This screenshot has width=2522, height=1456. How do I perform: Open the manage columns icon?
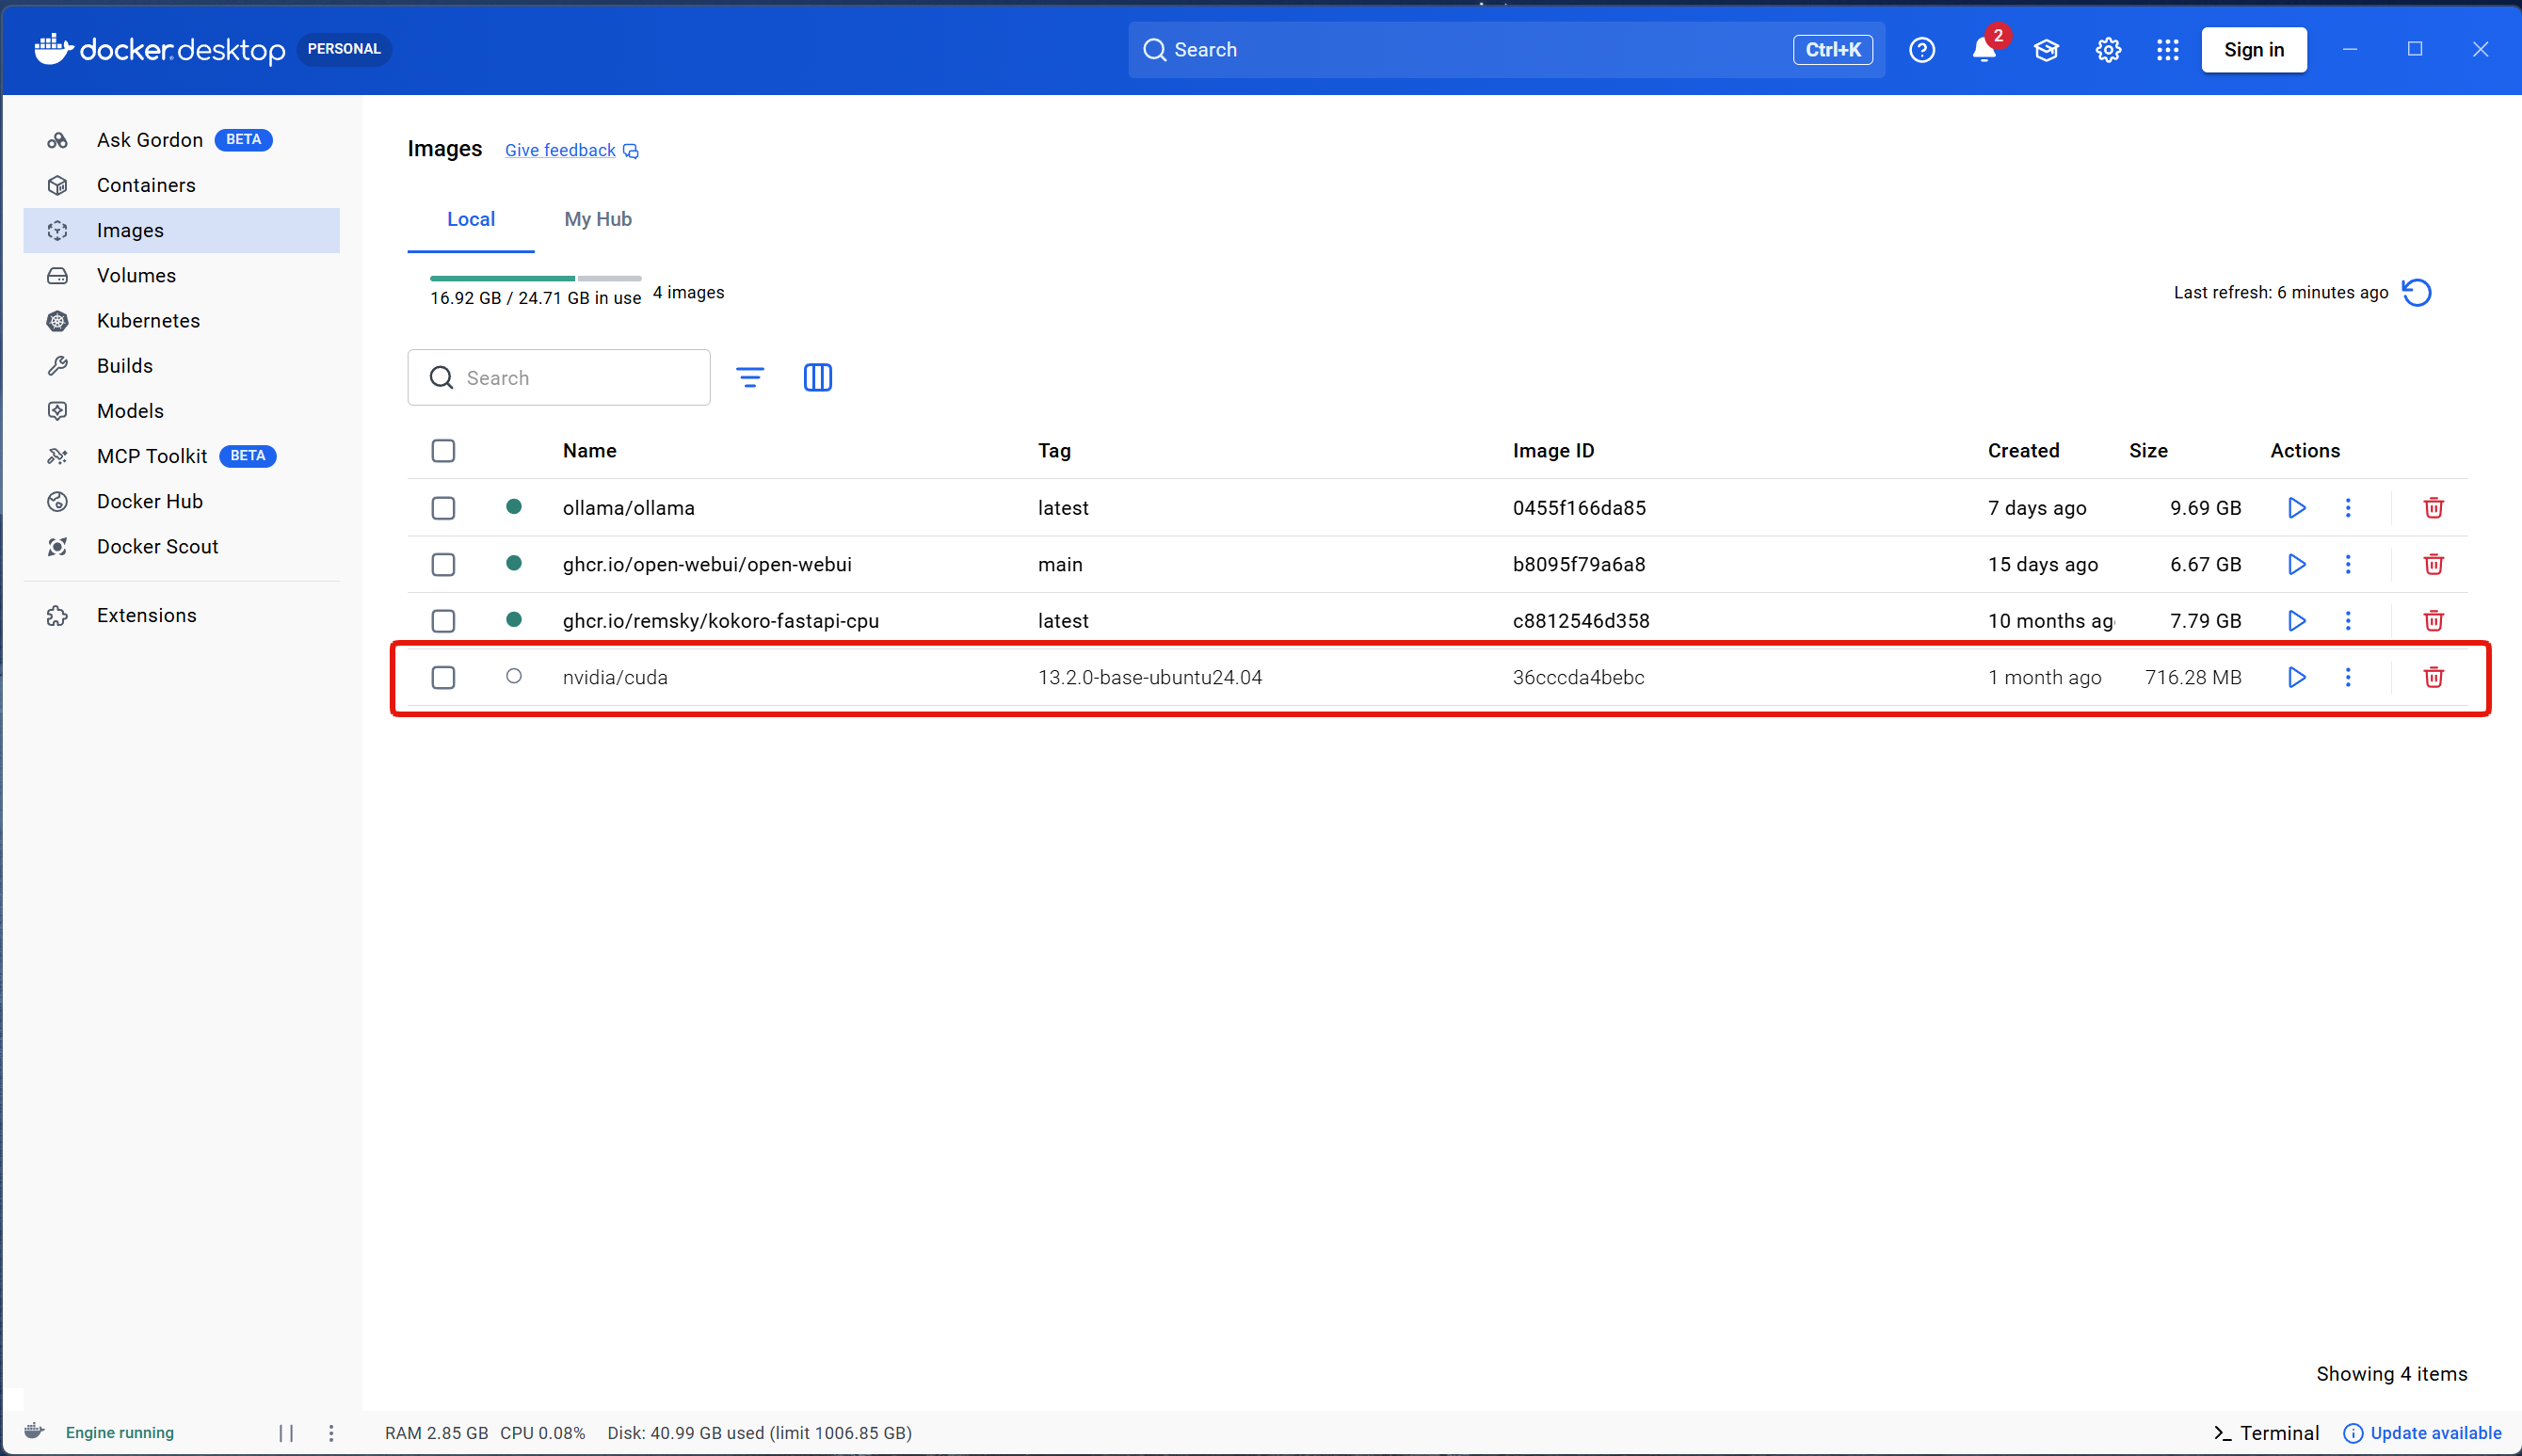coord(817,377)
